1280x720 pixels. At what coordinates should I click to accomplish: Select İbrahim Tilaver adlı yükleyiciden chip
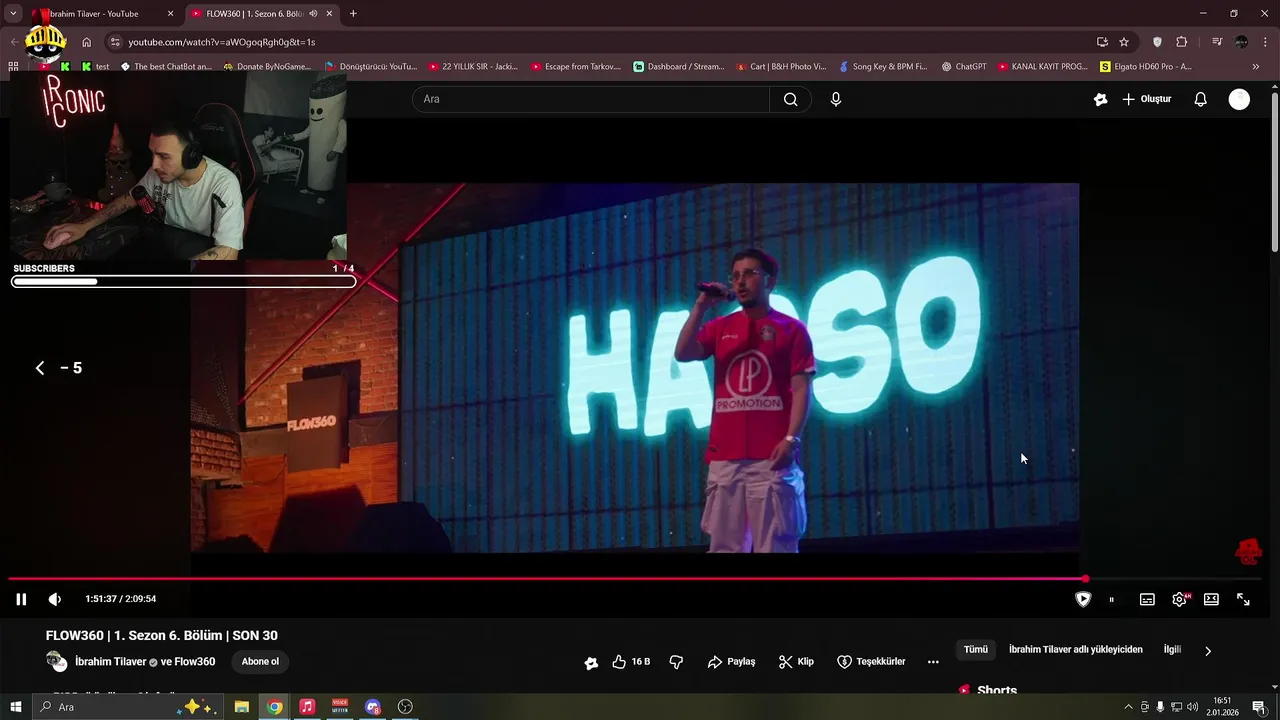pos(1075,650)
